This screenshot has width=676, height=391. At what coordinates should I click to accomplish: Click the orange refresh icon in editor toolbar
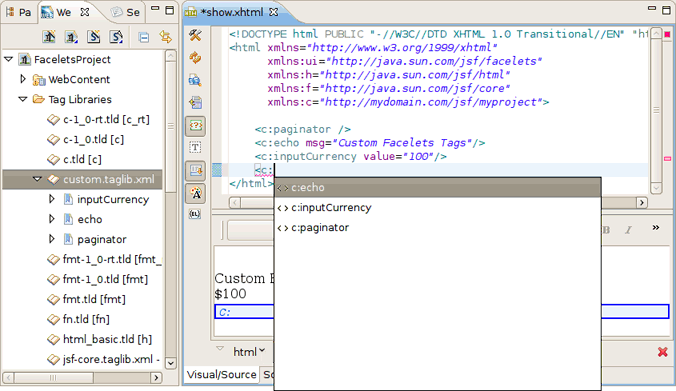pyautogui.click(x=195, y=58)
